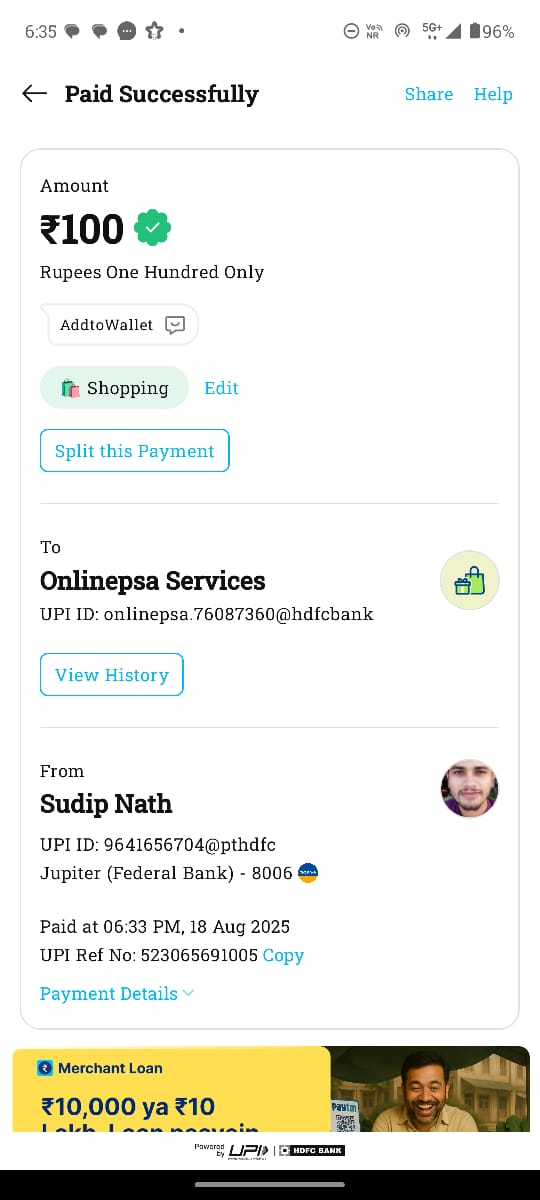Select the Shopping category chip
This screenshot has width=540, height=1200.
click(114, 388)
